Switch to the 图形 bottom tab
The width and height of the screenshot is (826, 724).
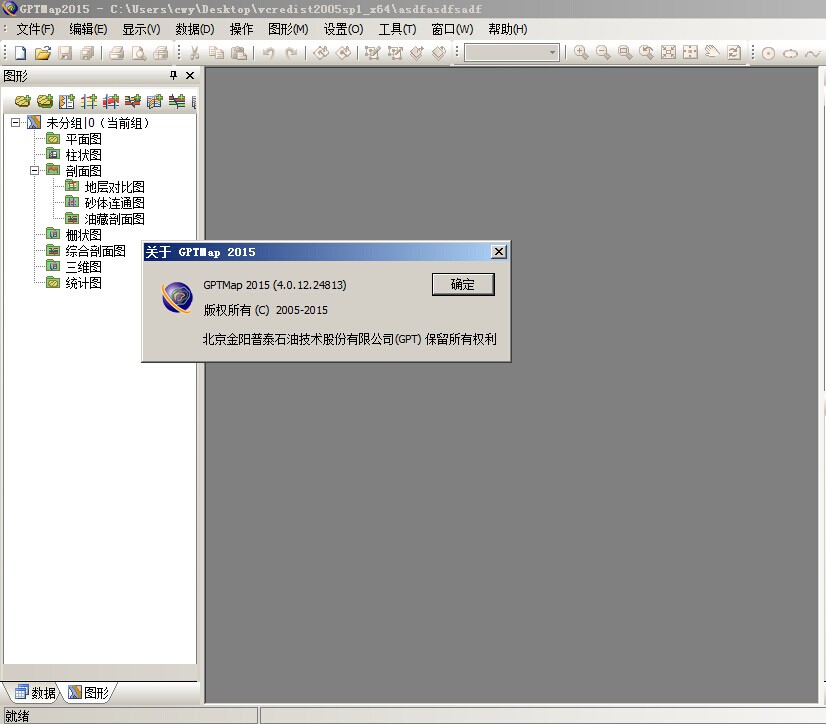pyautogui.click(x=88, y=692)
